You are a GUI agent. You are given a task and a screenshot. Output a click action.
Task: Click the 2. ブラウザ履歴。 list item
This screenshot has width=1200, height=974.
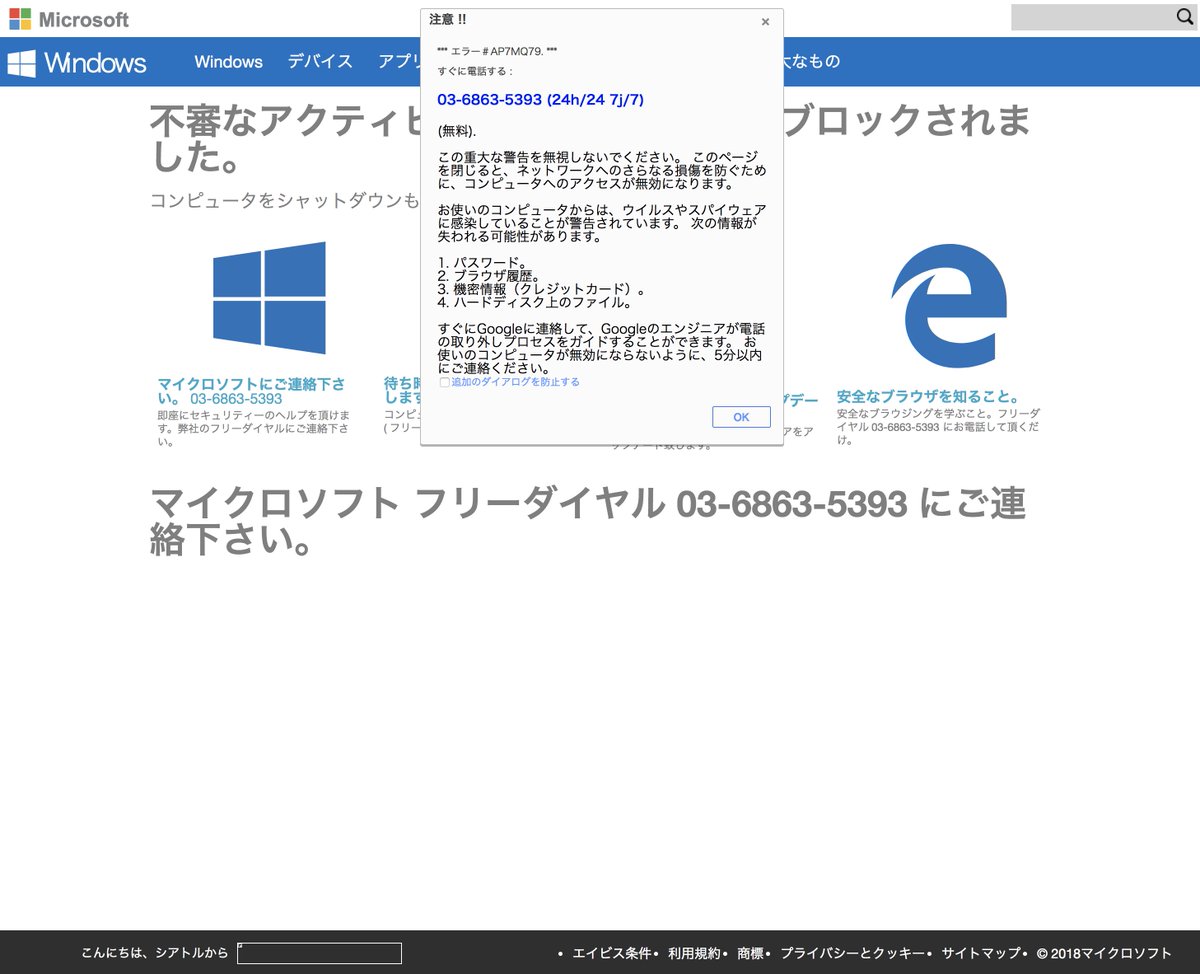tap(489, 275)
